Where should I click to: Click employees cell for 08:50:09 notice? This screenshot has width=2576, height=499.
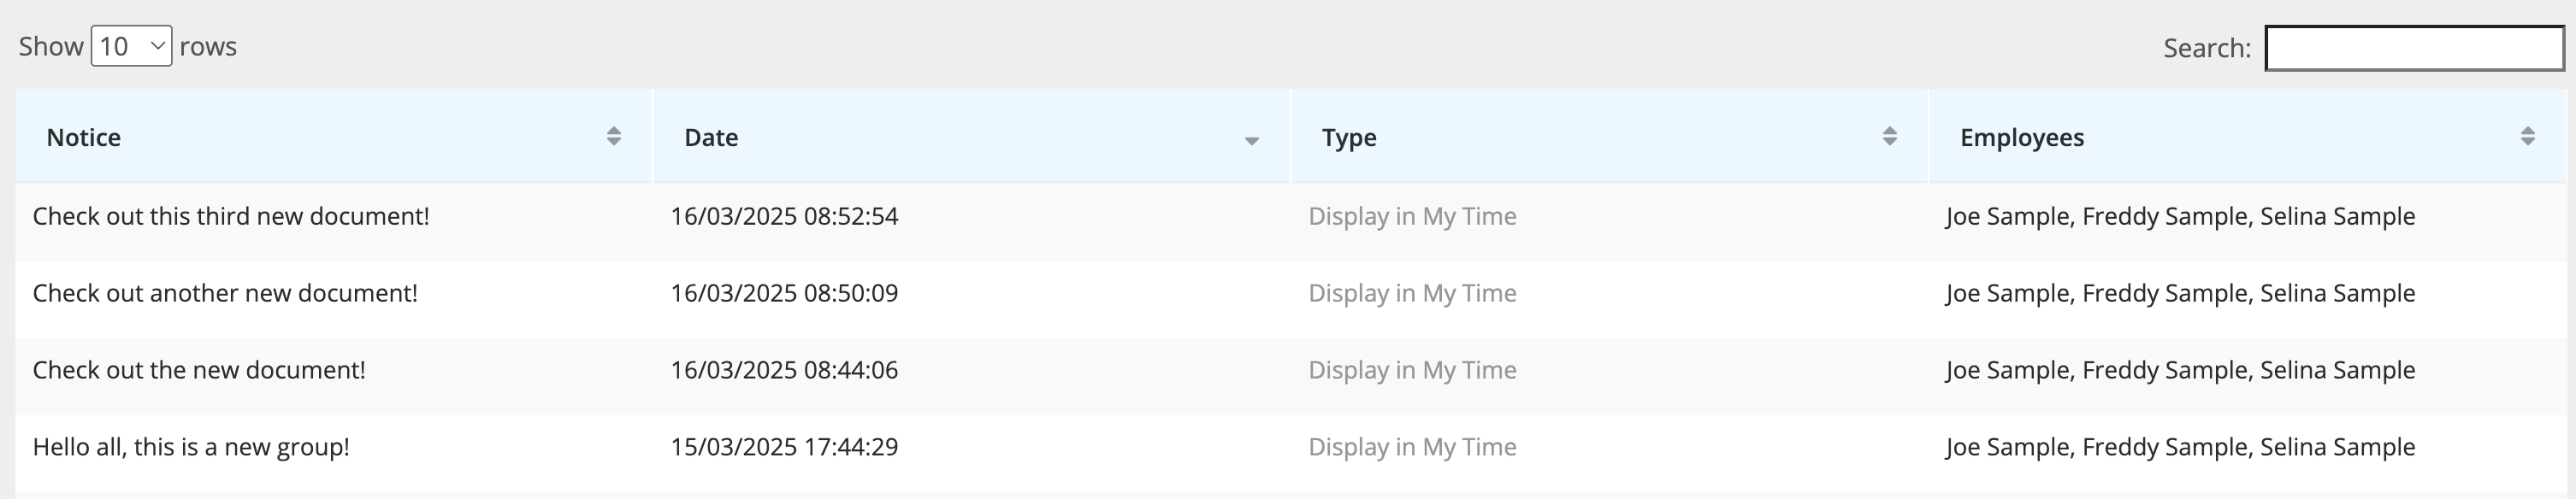2180,294
